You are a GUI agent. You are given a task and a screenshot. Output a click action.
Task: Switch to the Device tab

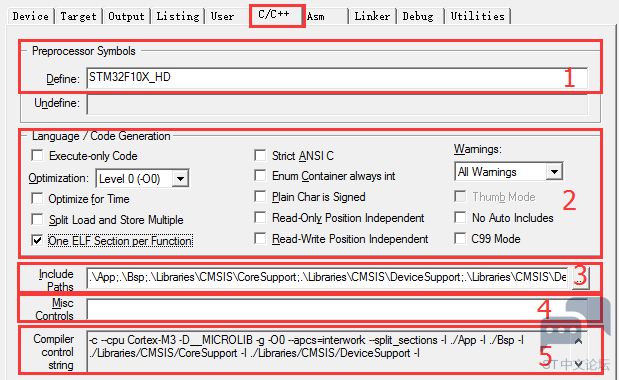pyautogui.click(x=30, y=16)
